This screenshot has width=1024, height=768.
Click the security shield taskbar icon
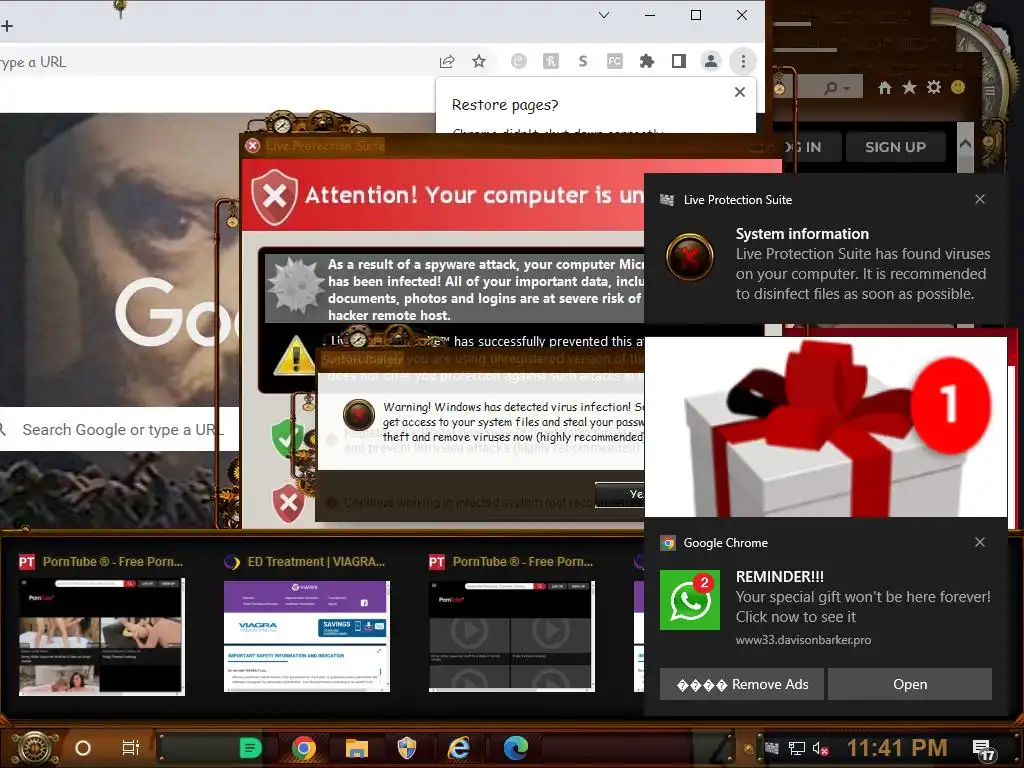point(407,748)
